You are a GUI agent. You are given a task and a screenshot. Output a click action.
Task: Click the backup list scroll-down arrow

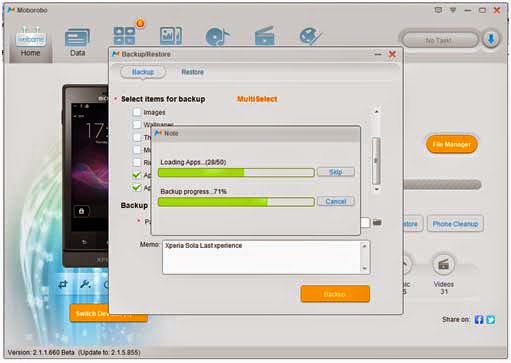(x=376, y=189)
